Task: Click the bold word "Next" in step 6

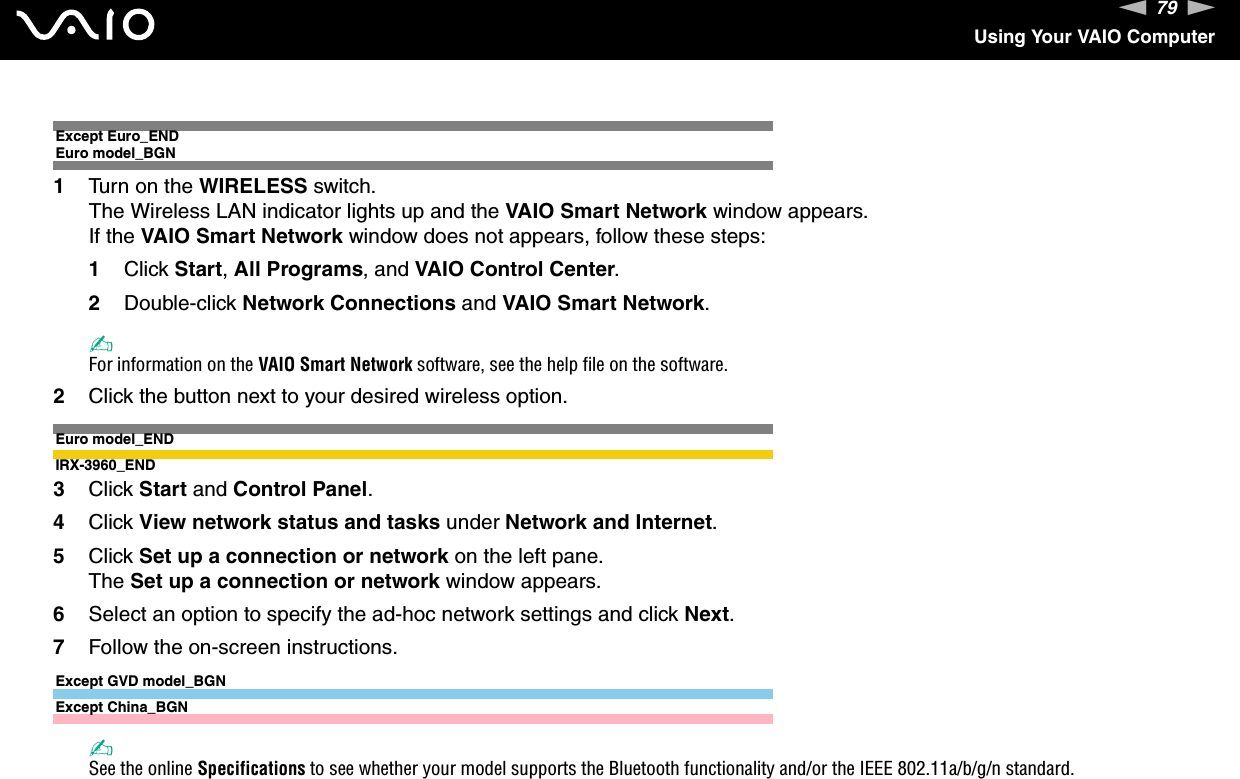Action: [x=706, y=614]
